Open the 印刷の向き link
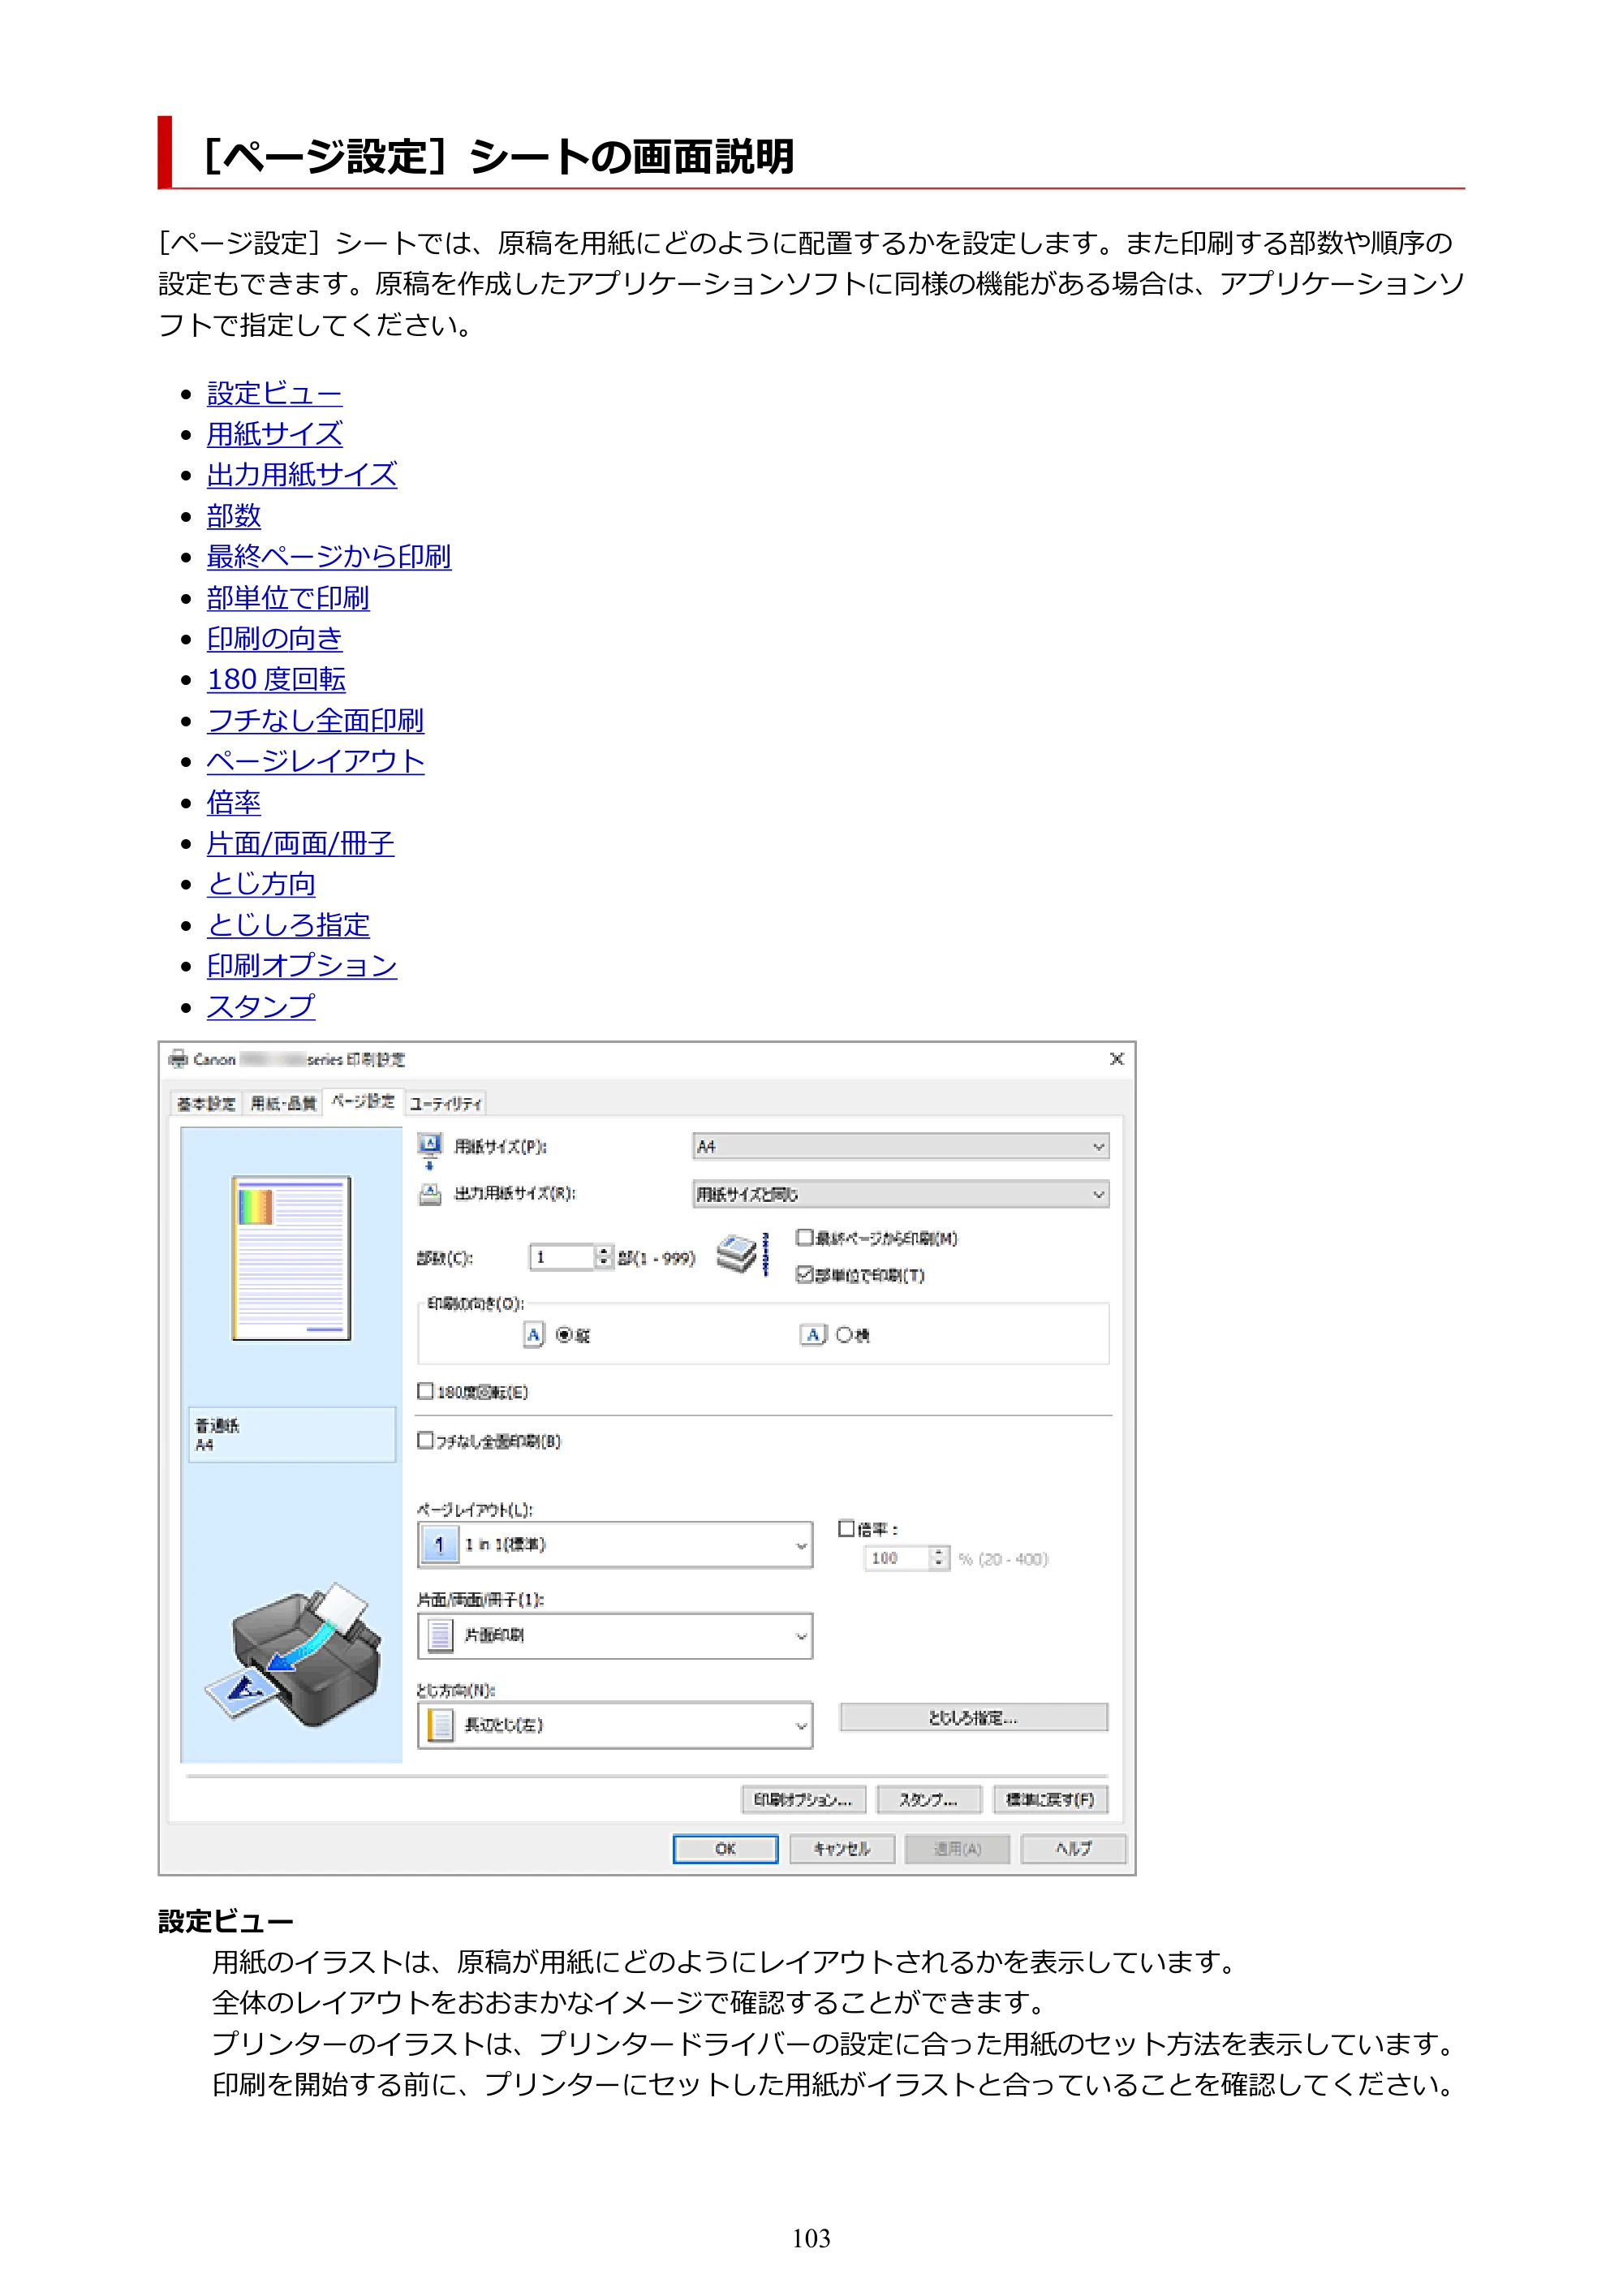Screen dimensions: 1623x2296 pyautogui.click(x=274, y=639)
